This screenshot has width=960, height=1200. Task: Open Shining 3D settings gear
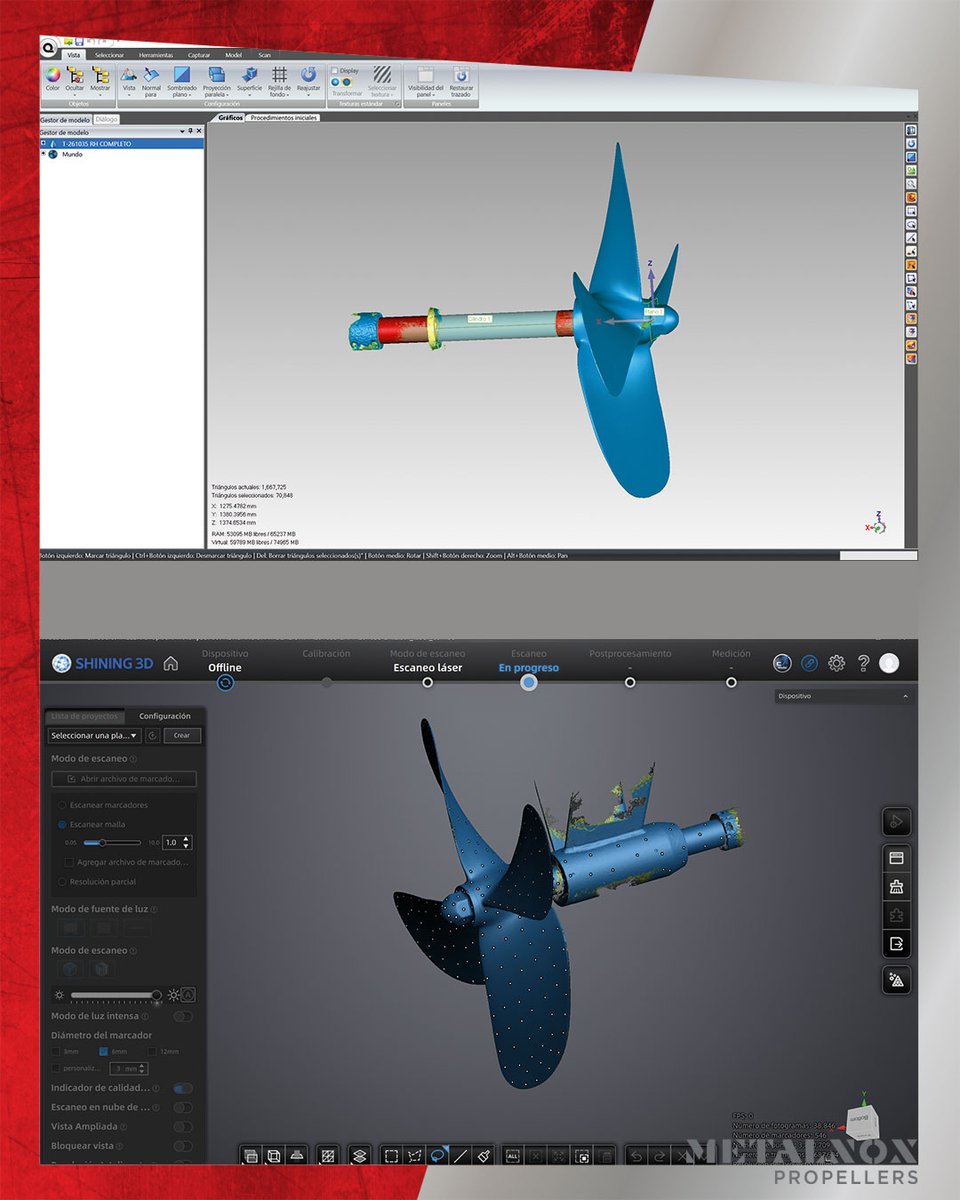(x=837, y=663)
